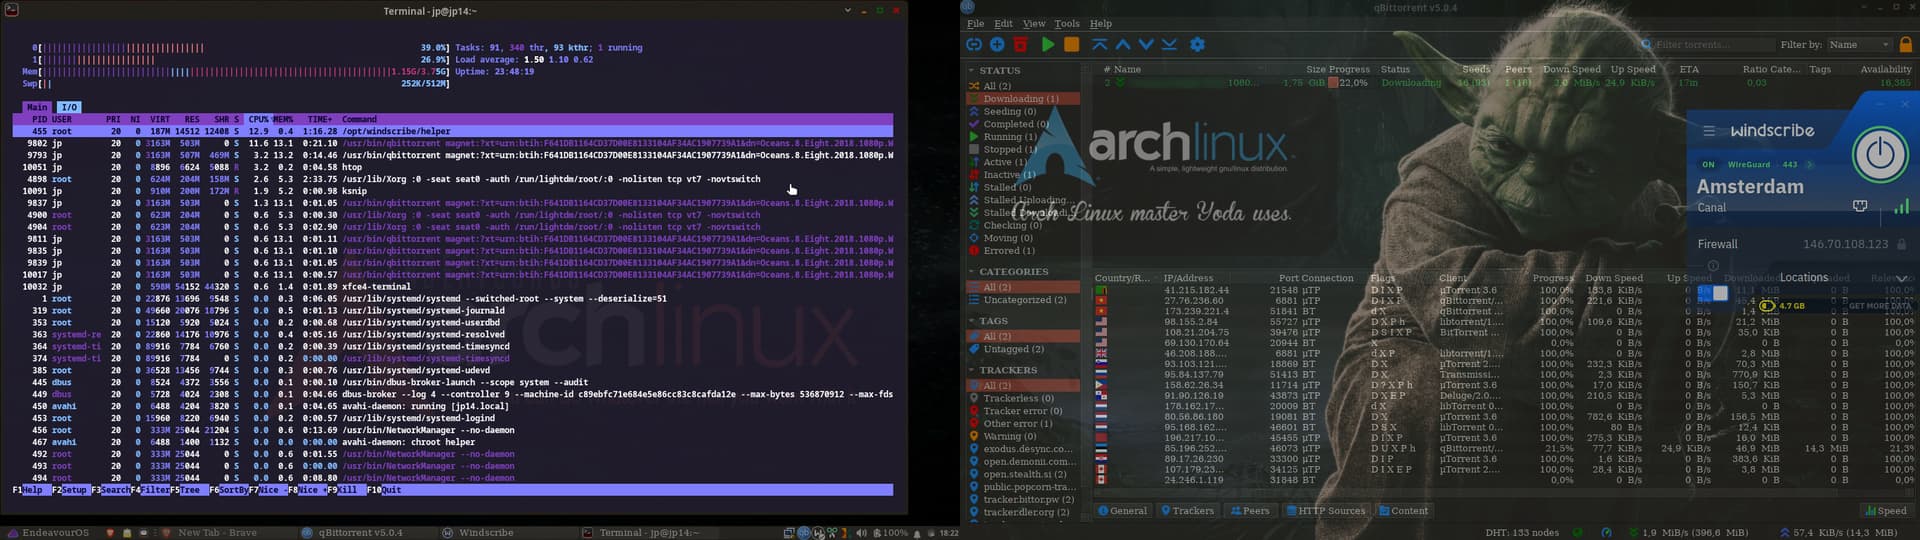Click the red Remove torrent icon
The width and height of the screenshot is (1920, 540).
pos(1020,45)
